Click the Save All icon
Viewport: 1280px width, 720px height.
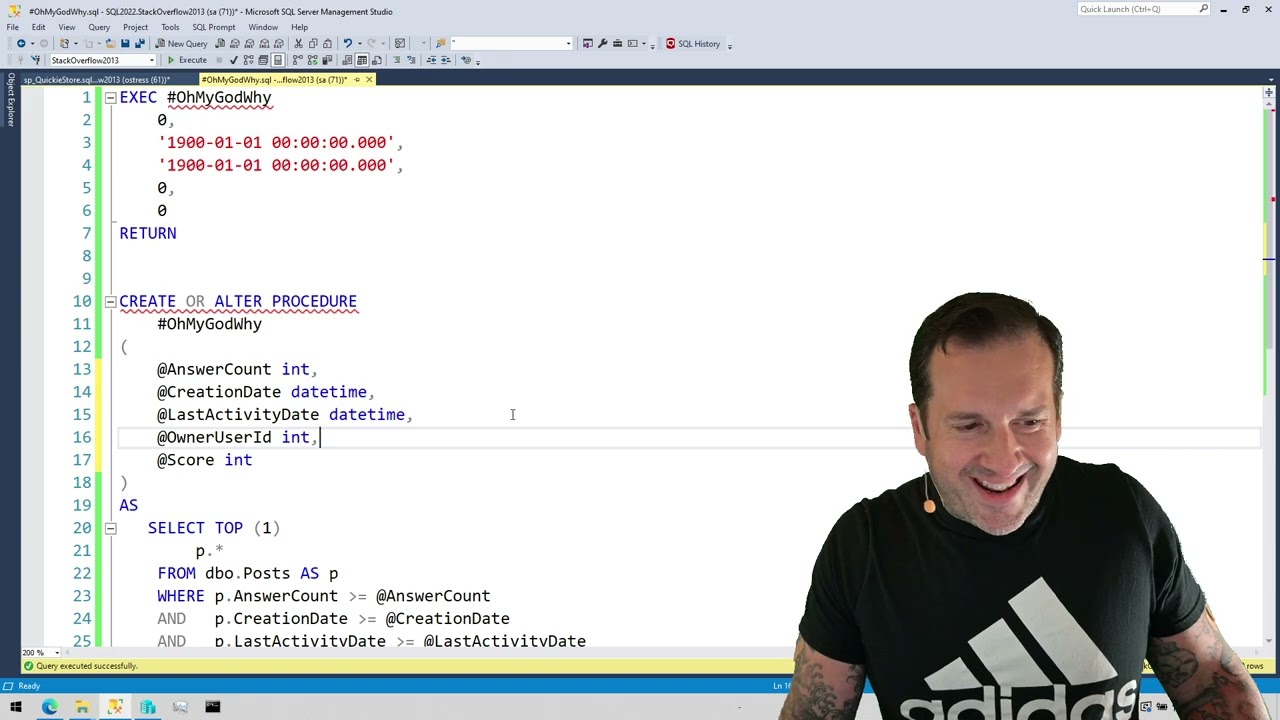click(139, 43)
